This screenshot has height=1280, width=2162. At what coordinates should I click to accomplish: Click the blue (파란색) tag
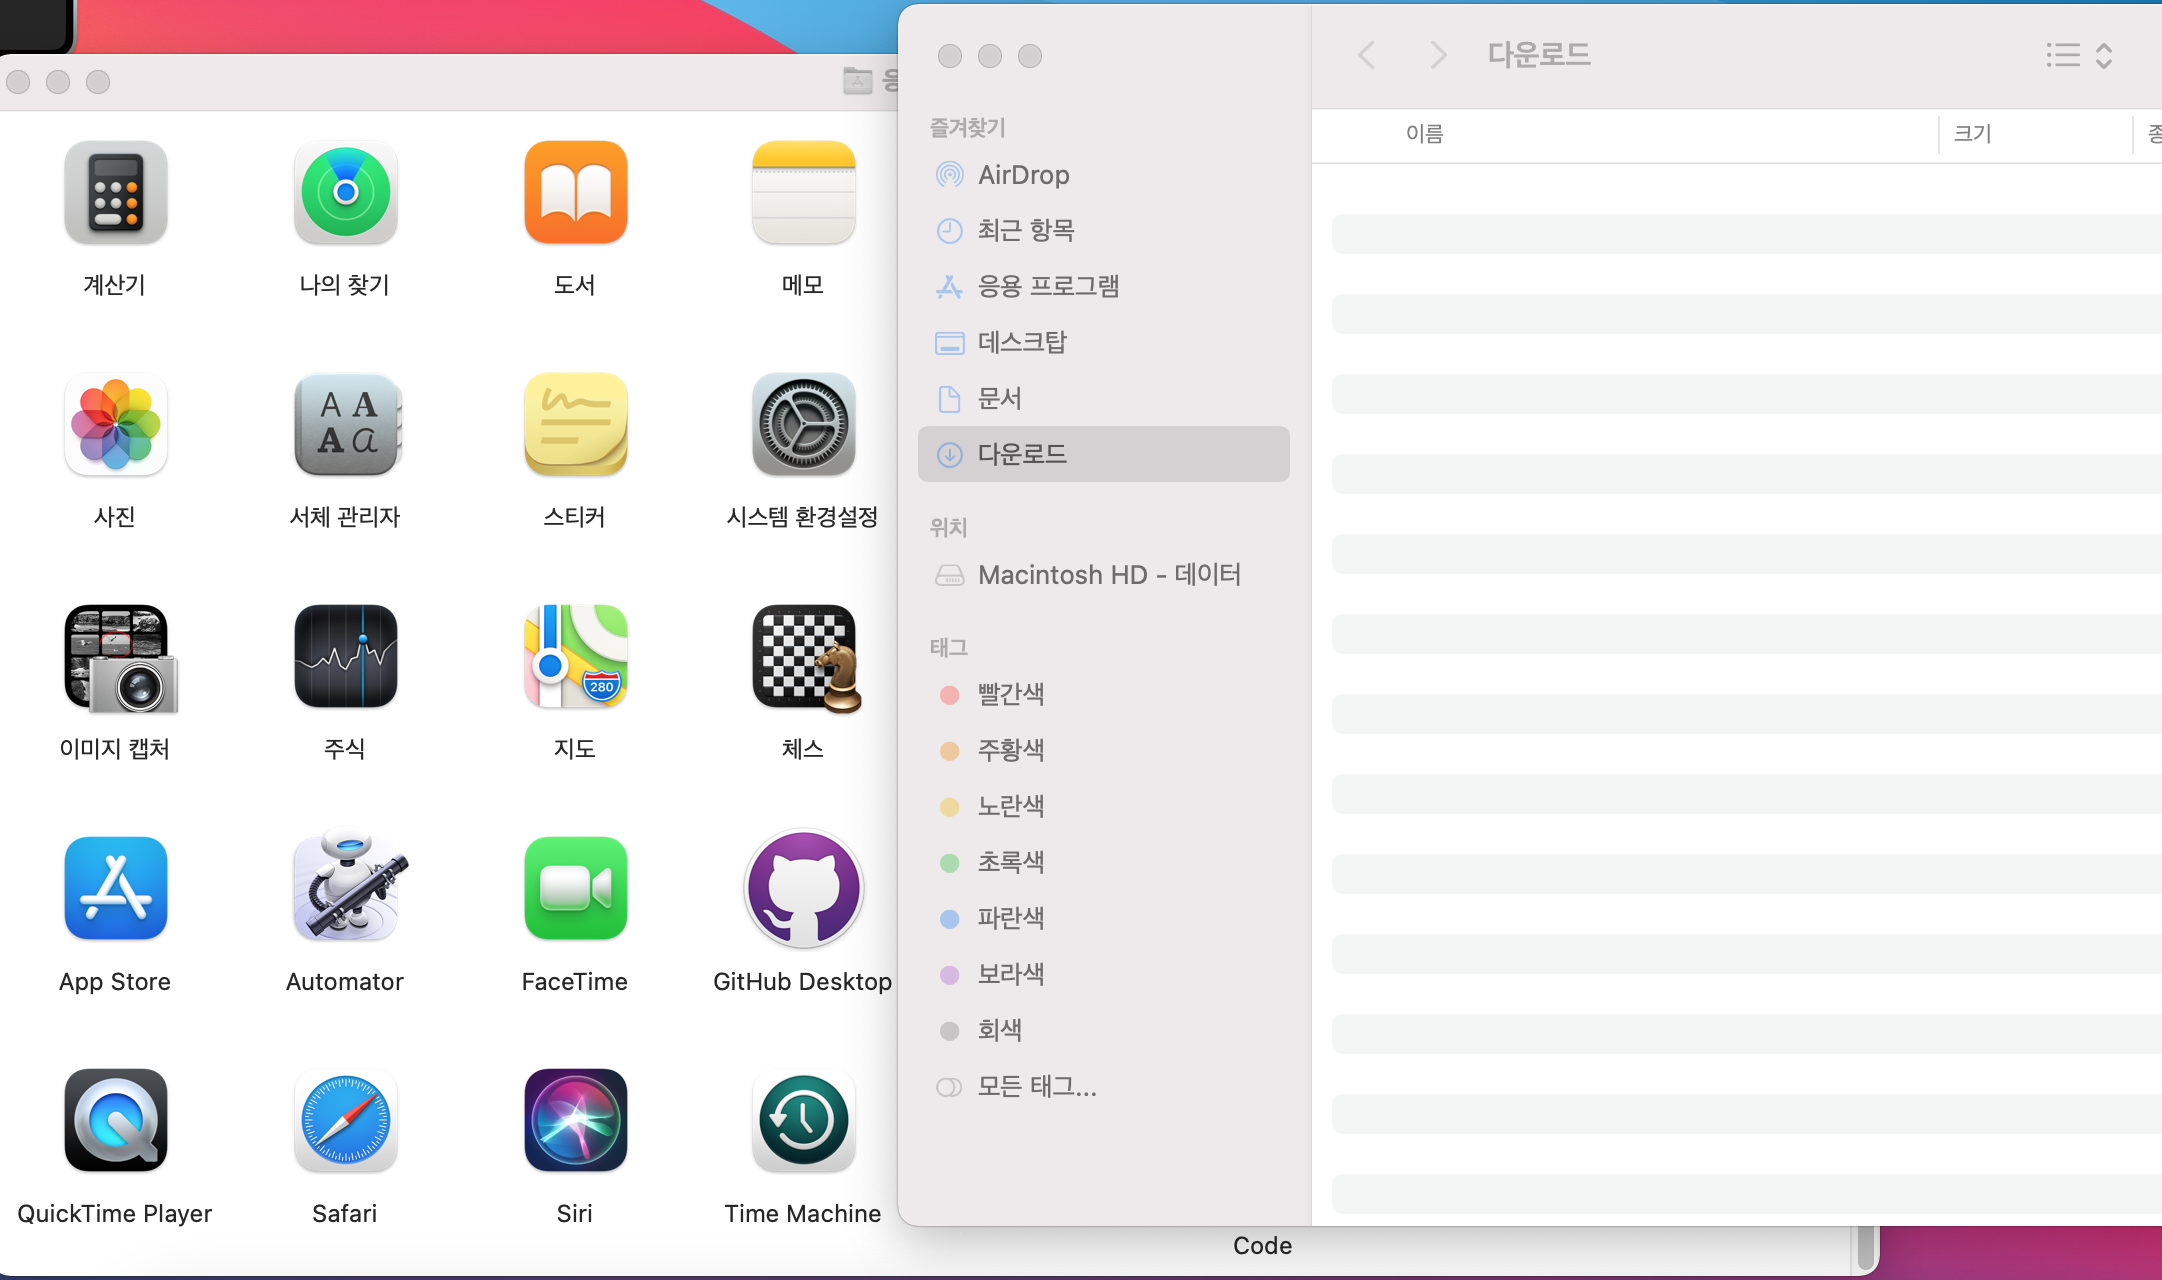tap(1010, 919)
